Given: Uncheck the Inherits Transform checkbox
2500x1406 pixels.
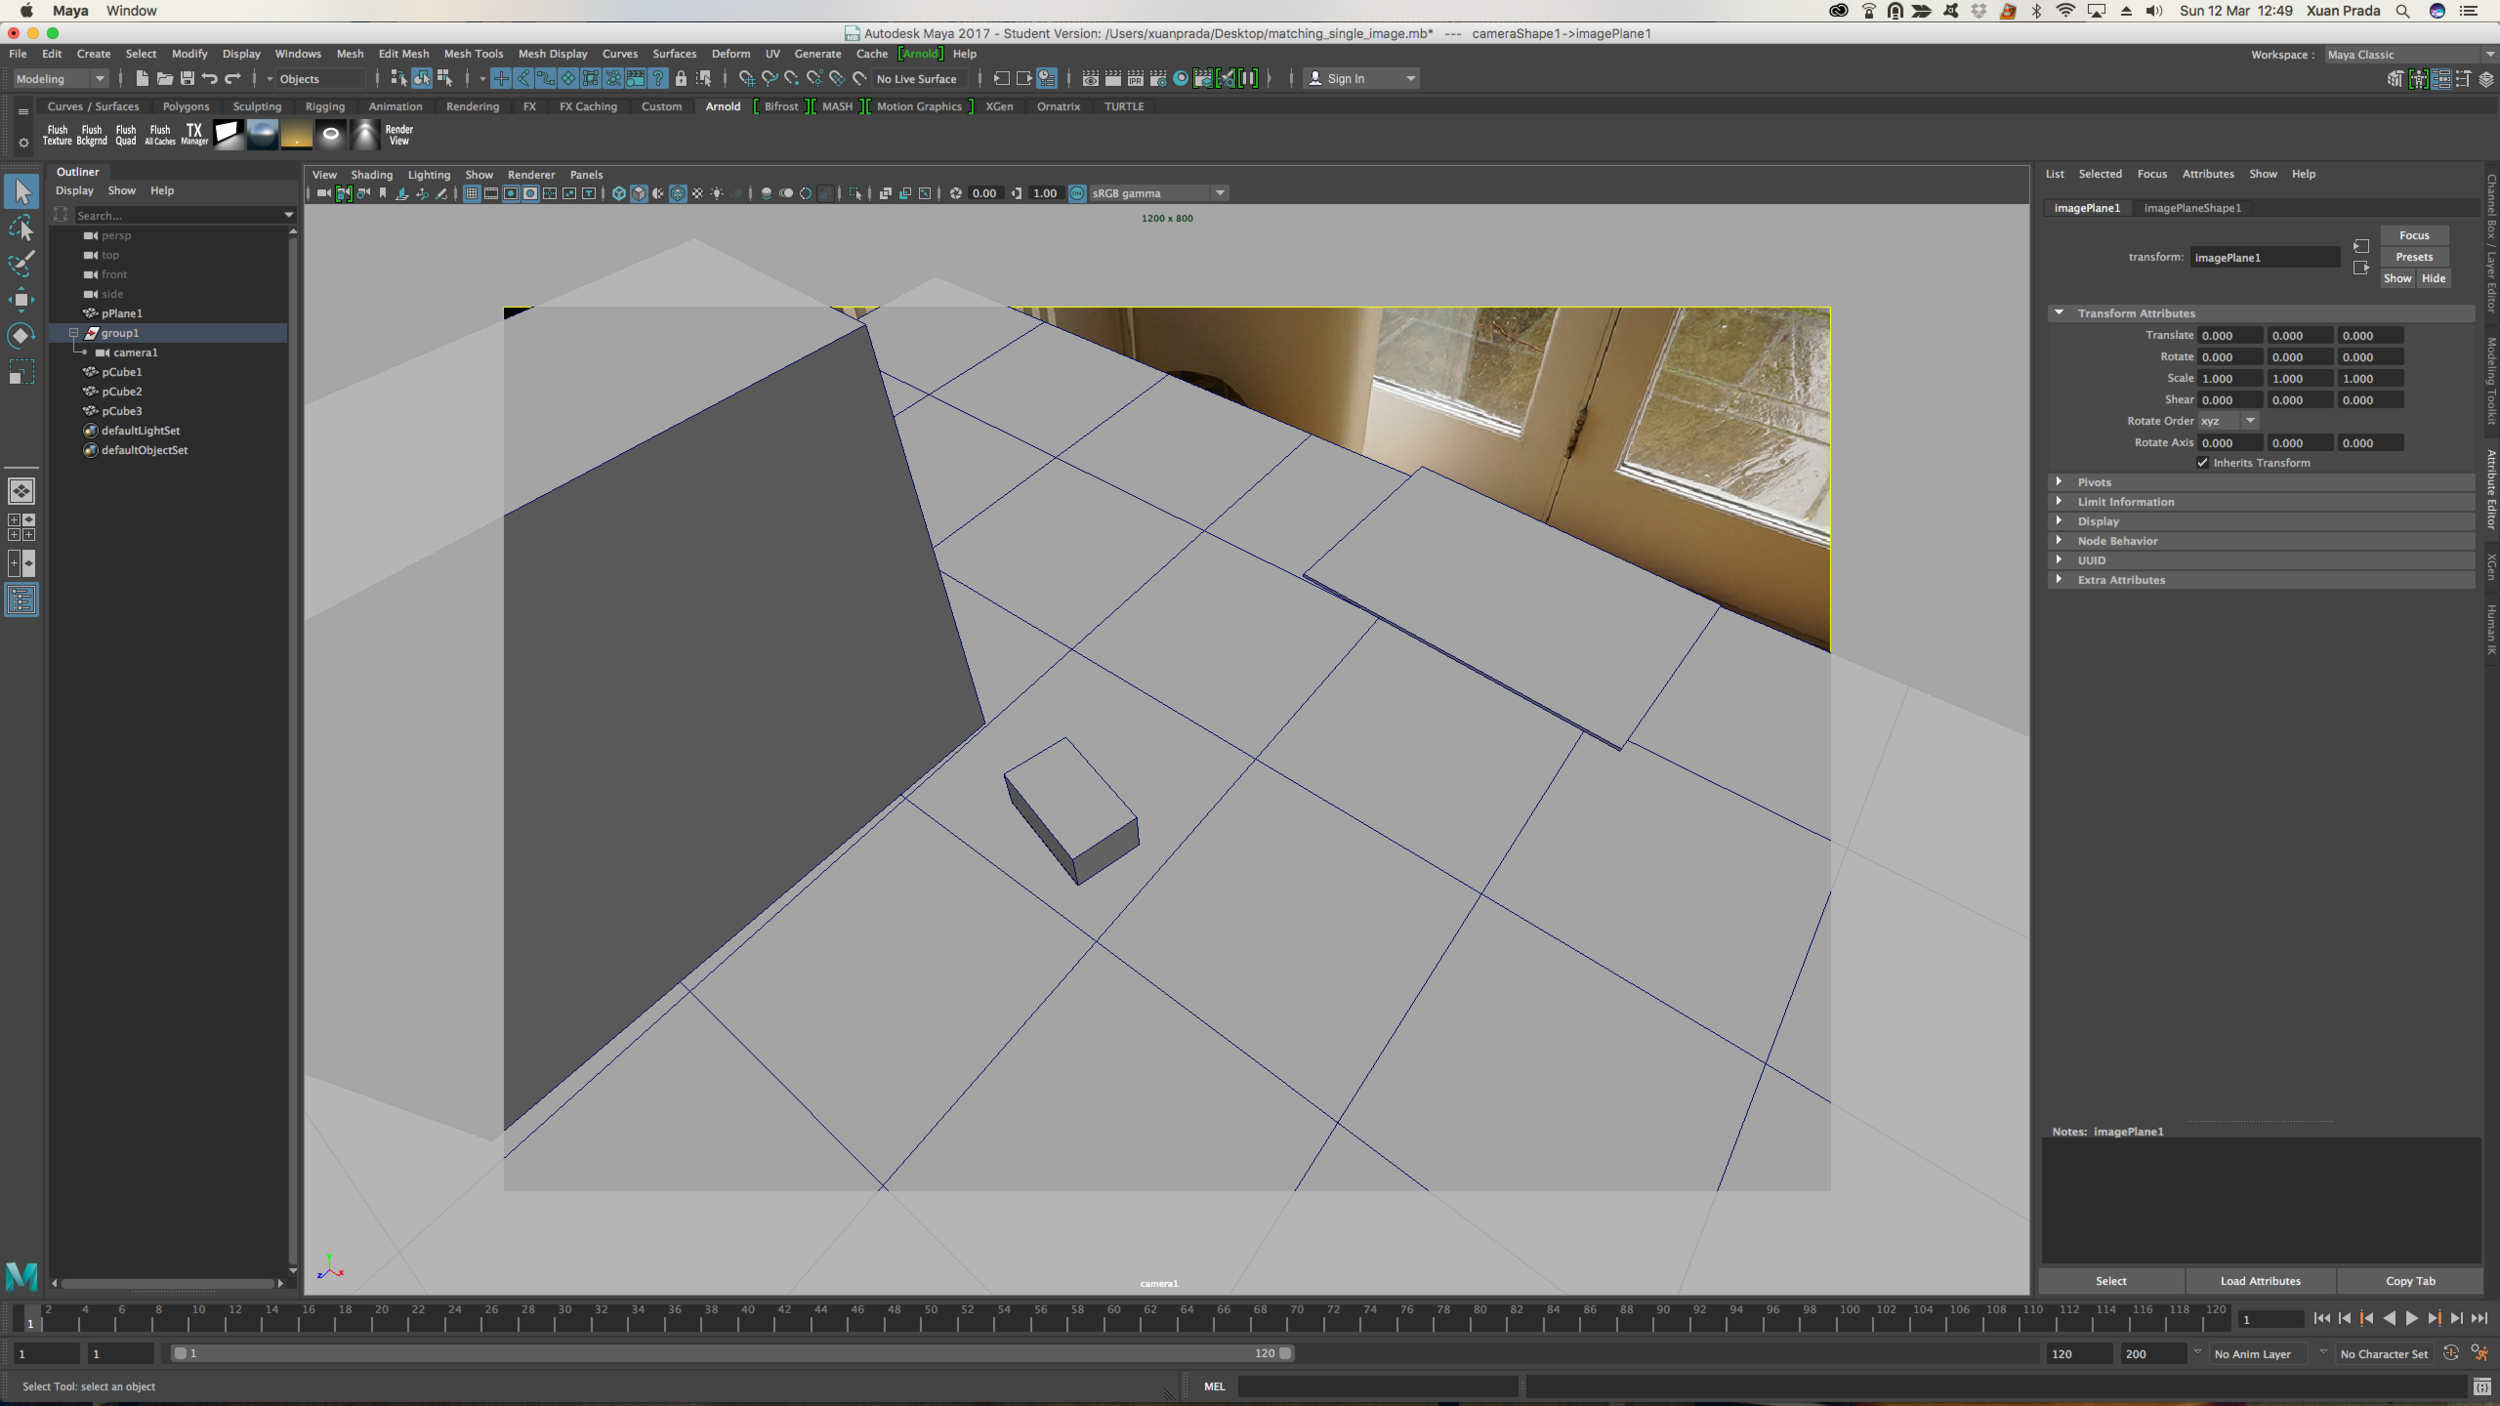Looking at the screenshot, I should pyautogui.click(x=2203, y=463).
